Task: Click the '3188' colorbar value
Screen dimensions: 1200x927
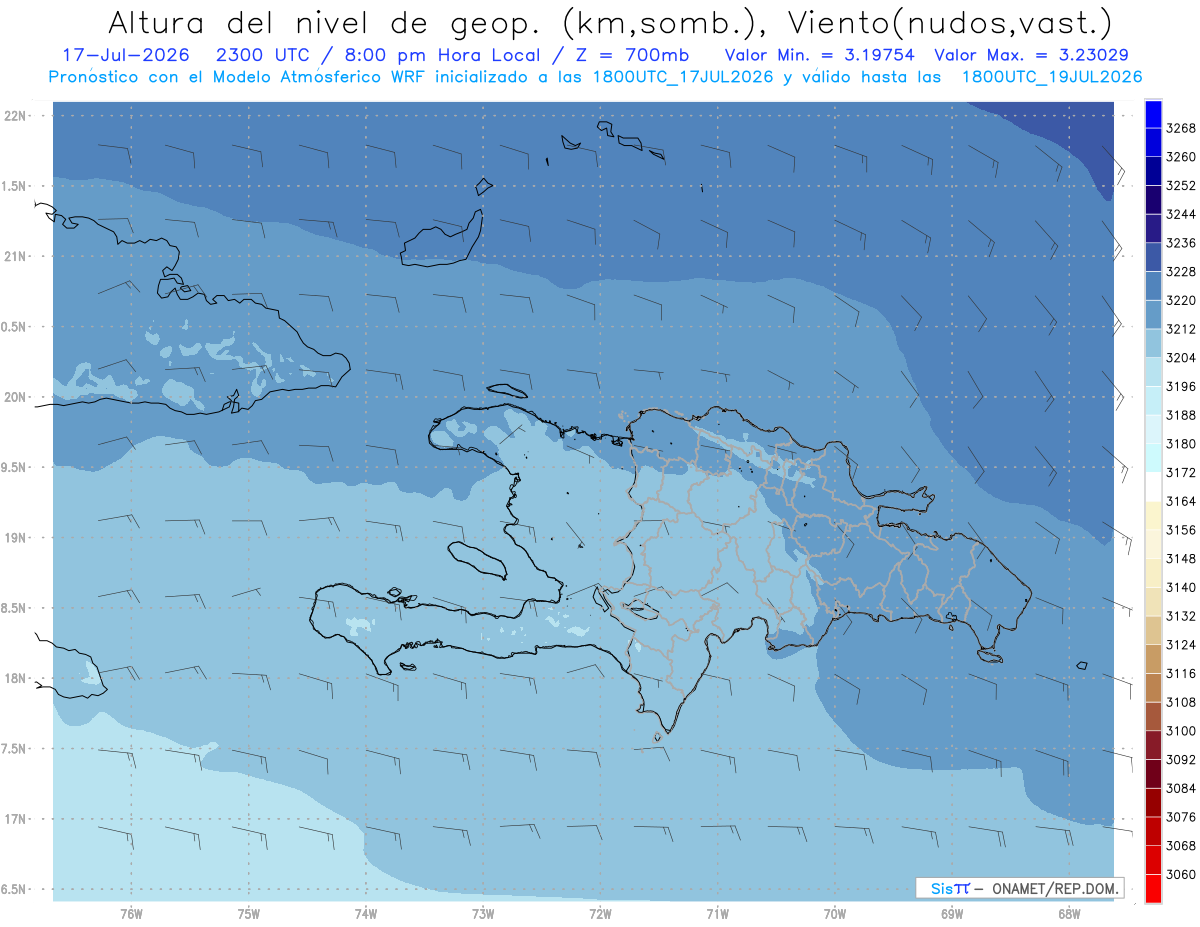Action: pos(1181,415)
